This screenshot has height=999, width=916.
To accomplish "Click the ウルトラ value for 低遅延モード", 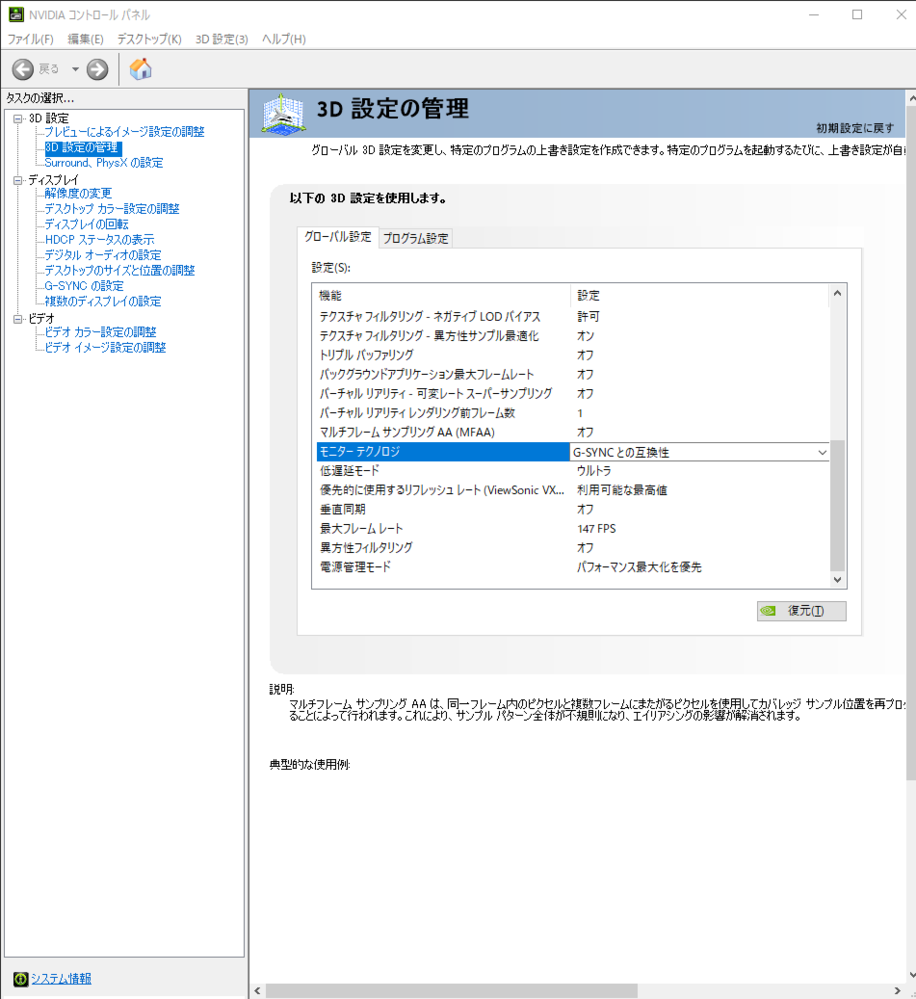I will pos(594,471).
